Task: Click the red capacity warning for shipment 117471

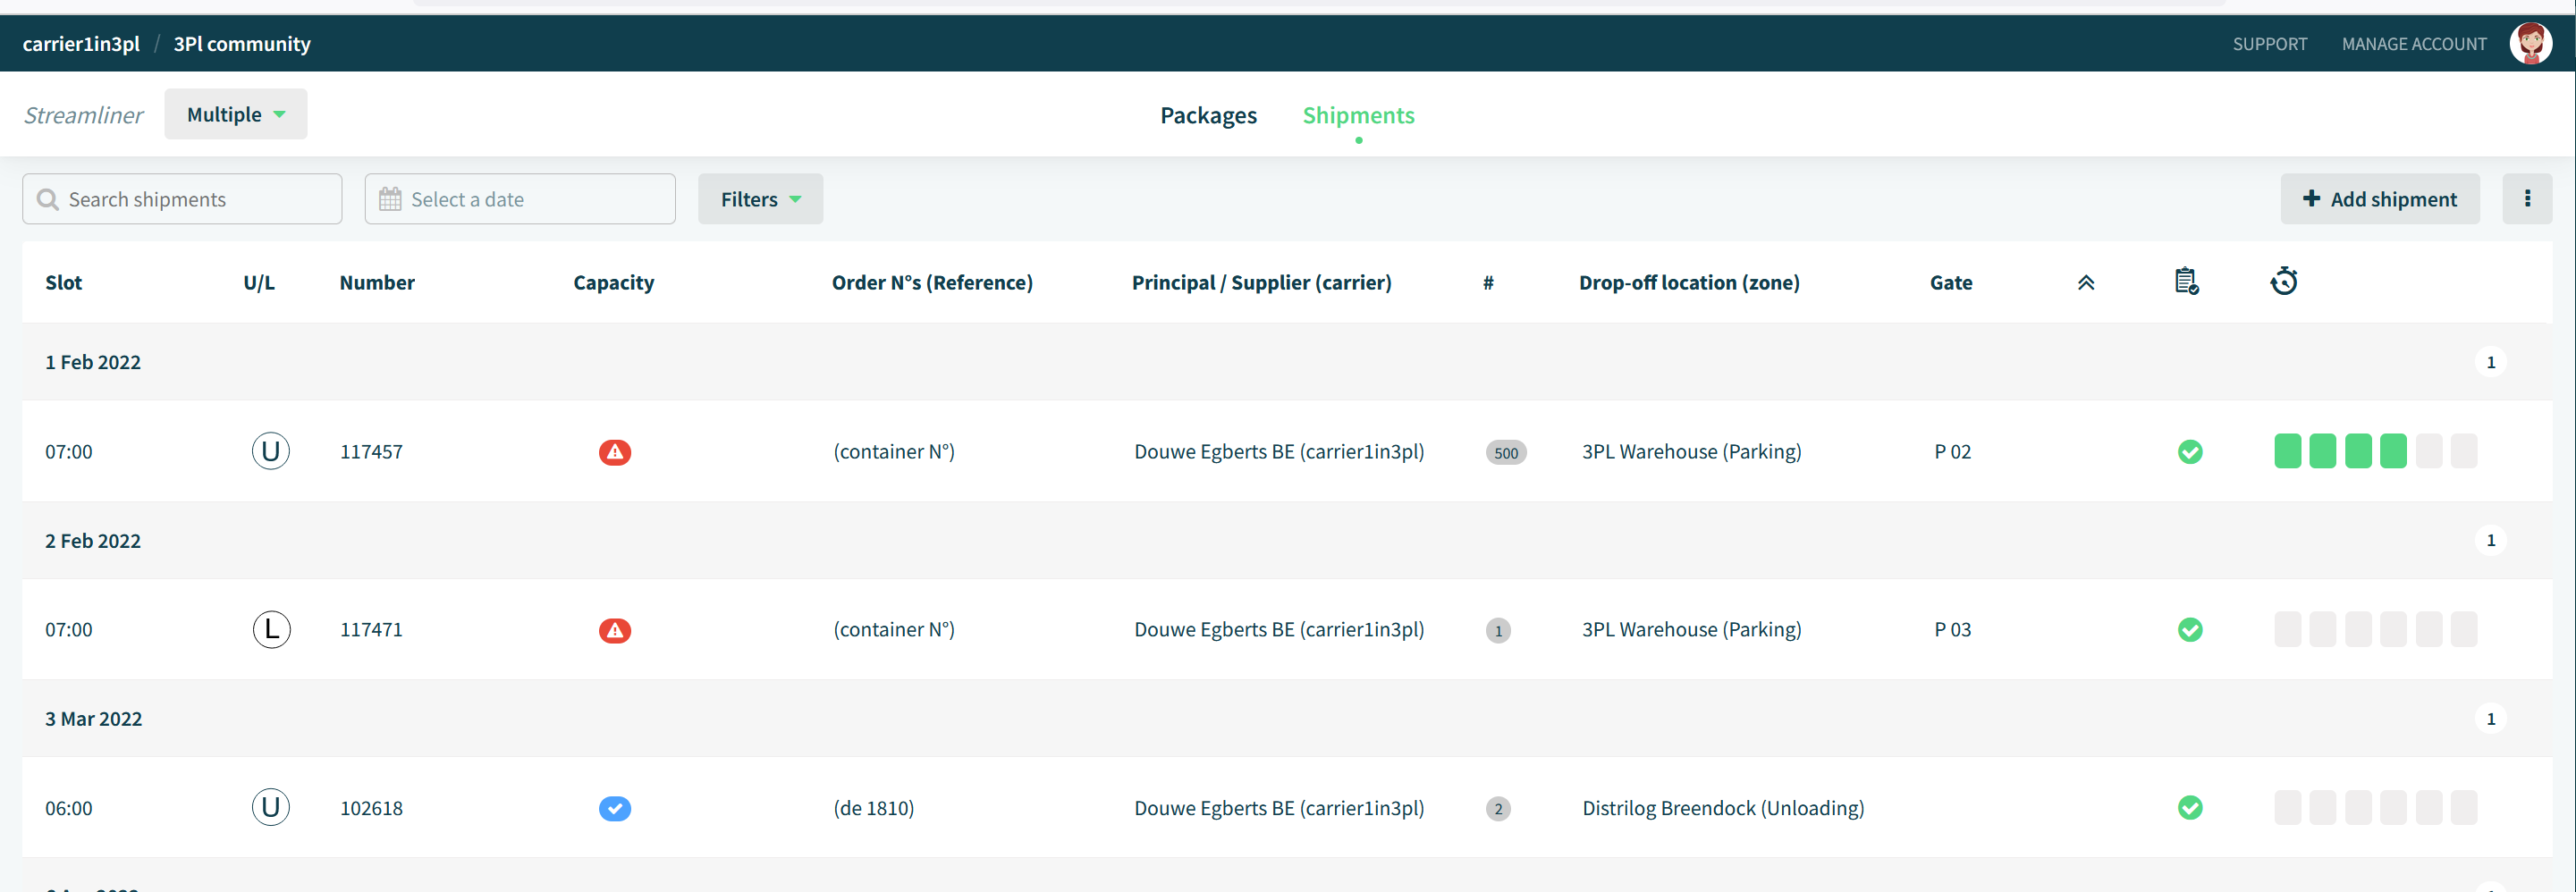Action: tap(614, 630)
